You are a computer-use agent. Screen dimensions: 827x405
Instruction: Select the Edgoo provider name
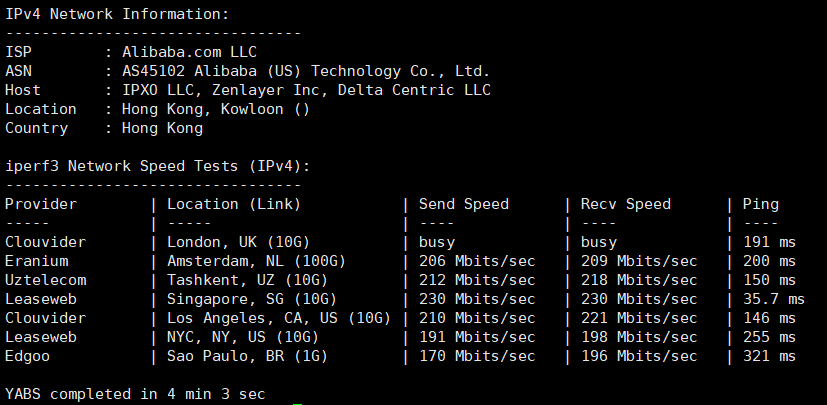[28, 356]
